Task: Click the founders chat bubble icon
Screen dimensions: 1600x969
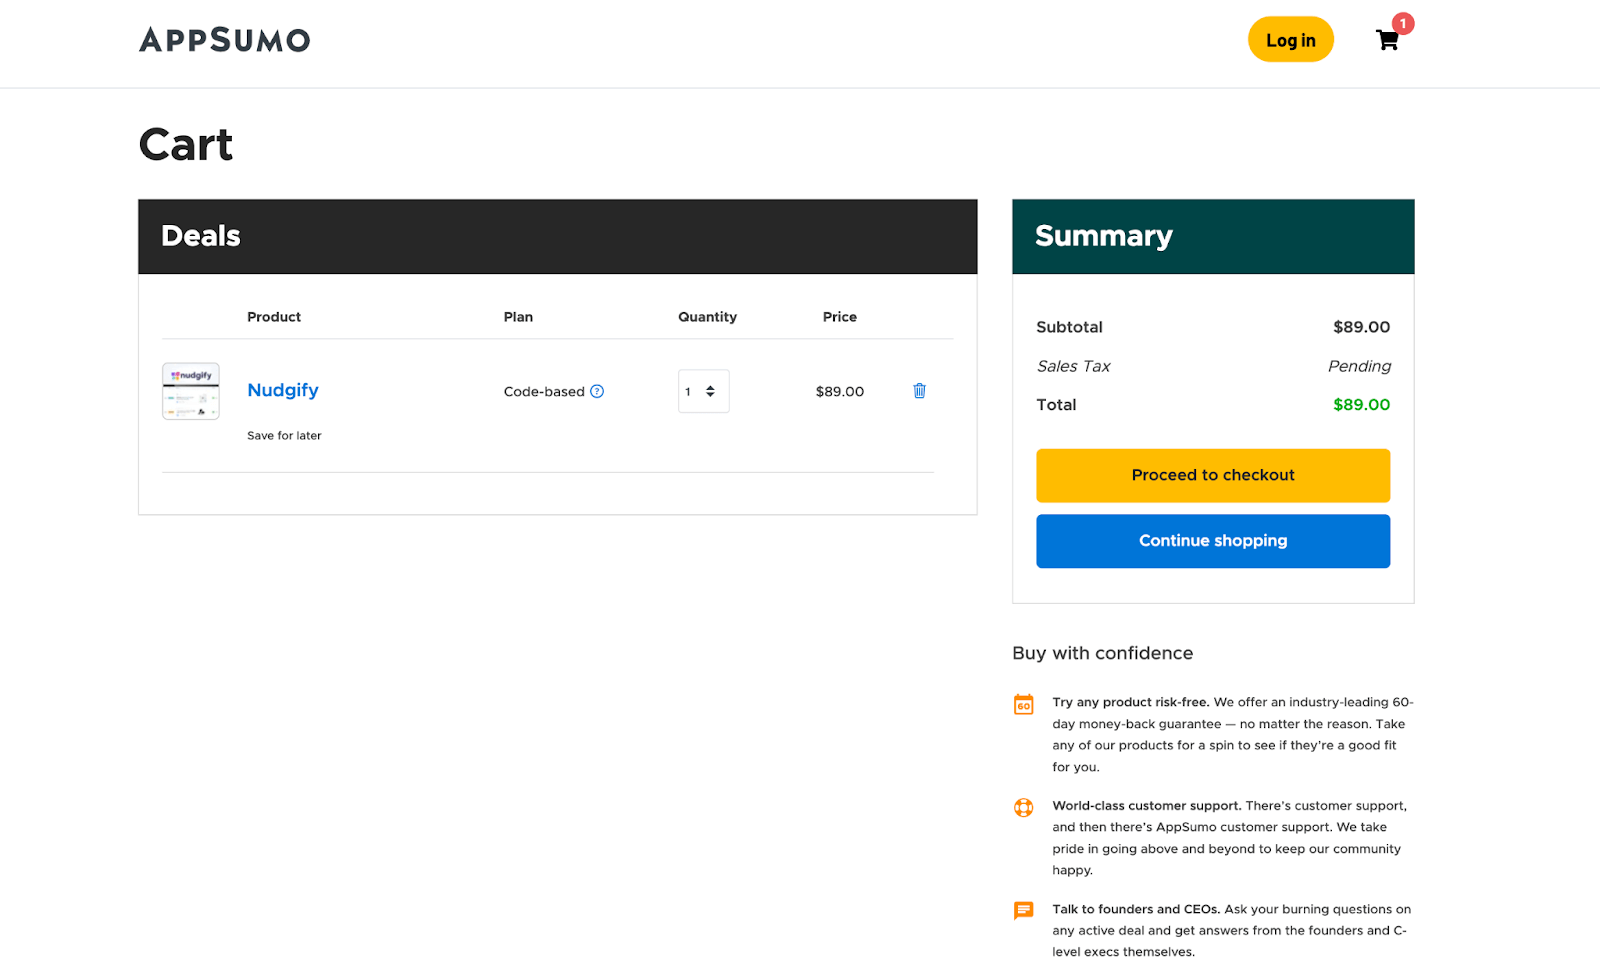Action: 1024,910
